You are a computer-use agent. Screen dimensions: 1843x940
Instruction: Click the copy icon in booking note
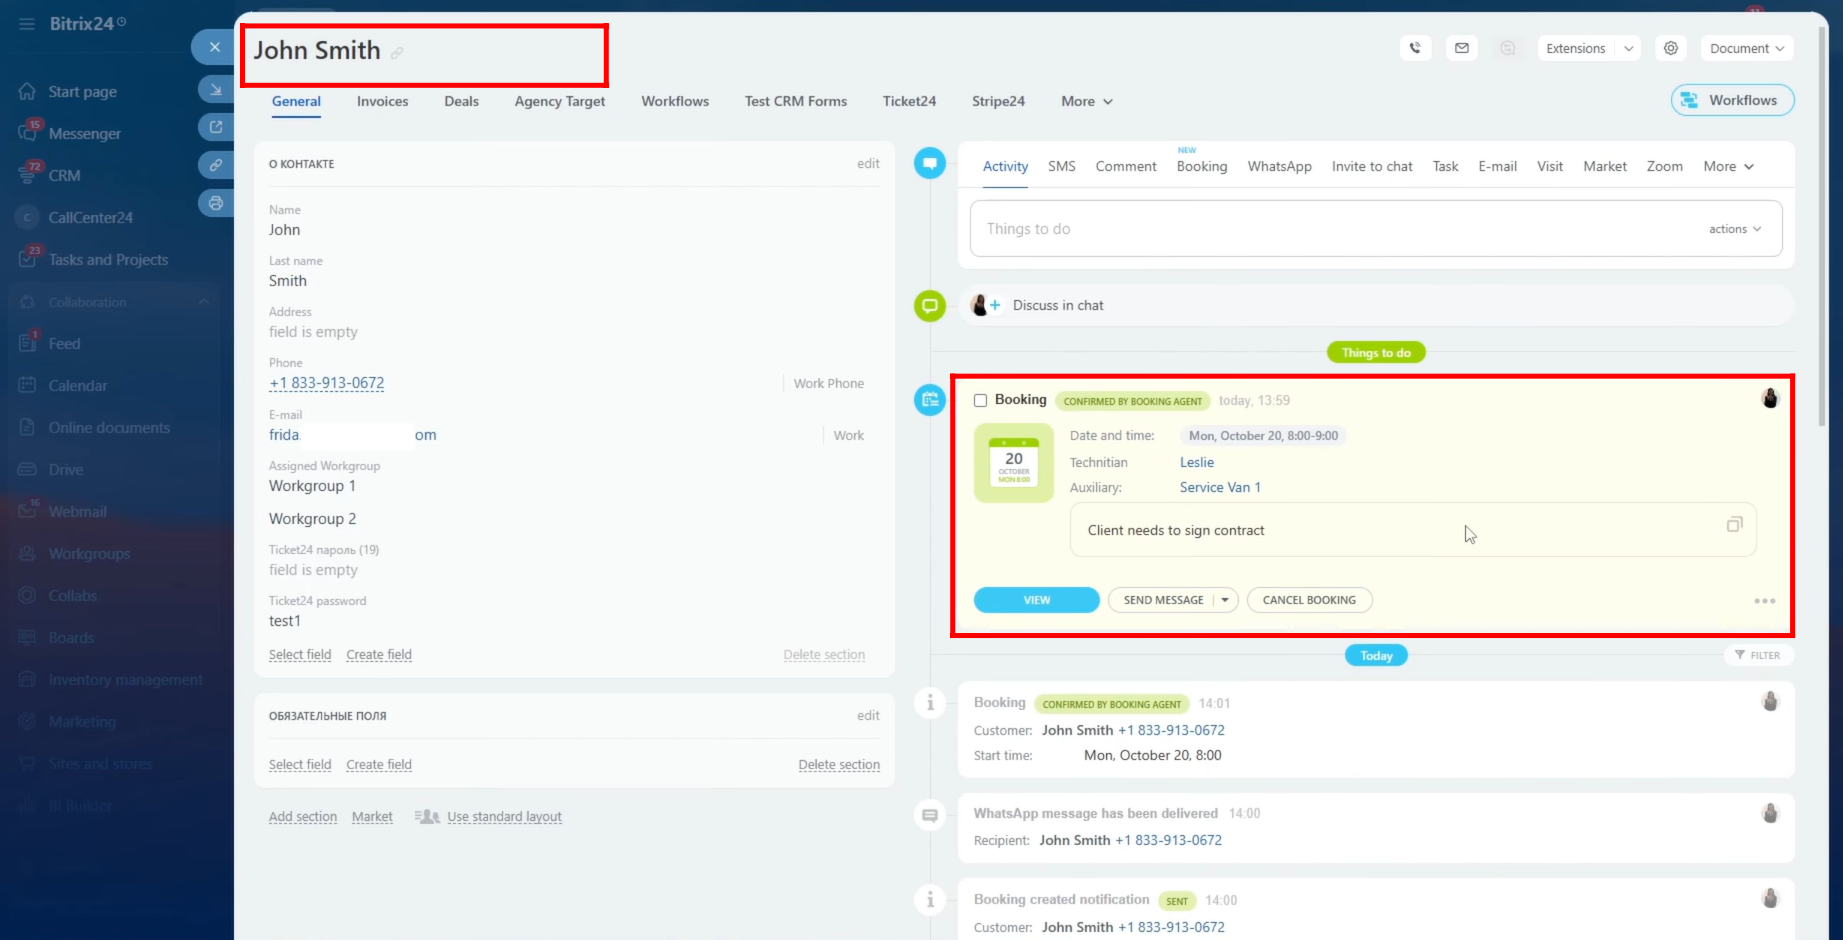click(x=1734, y=525)
